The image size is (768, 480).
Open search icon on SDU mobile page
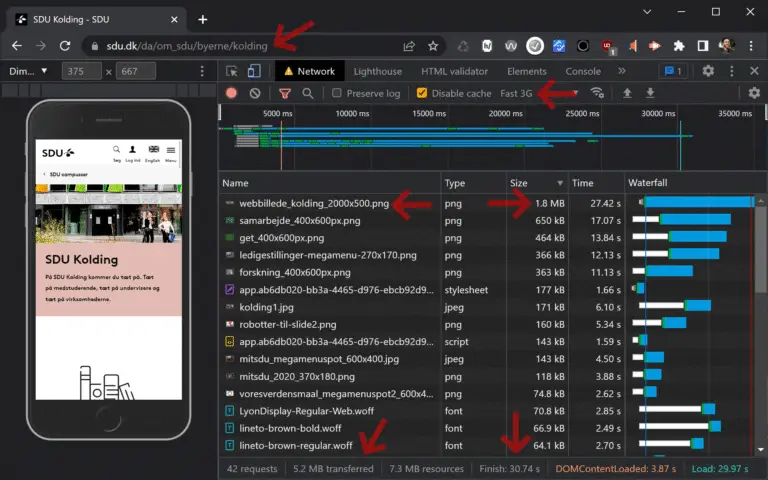coord(117,153)
